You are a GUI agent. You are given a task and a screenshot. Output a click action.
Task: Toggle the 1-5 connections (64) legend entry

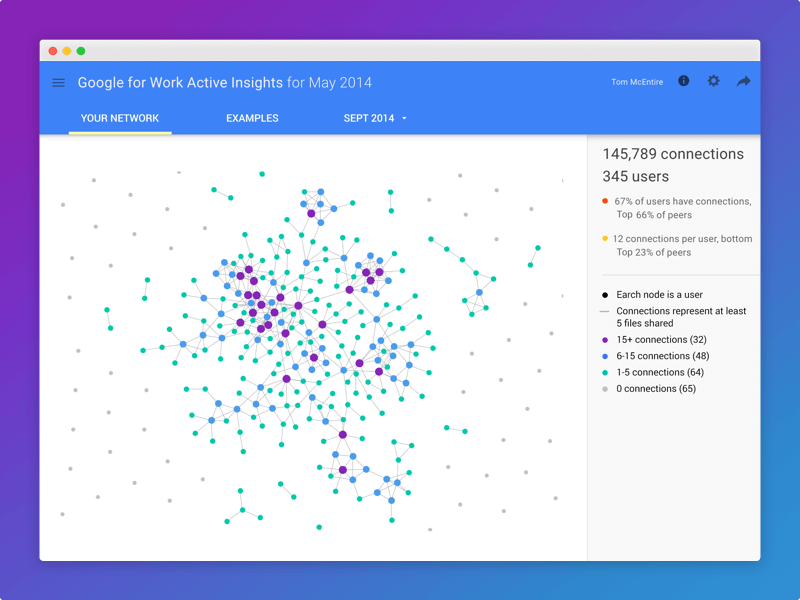(660, 372)
